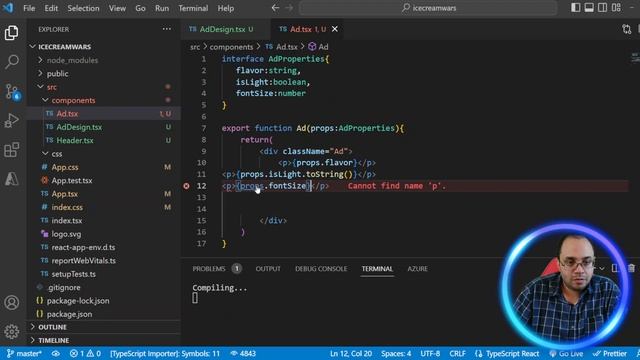This screenshot has height=360, width=640.
Task: Open the Run menu
Action: 162,8
